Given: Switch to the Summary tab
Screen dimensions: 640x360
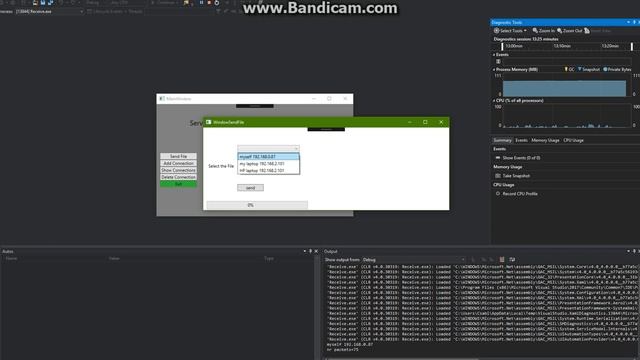Looking at the screenshot, I should (x=502, y=140).
